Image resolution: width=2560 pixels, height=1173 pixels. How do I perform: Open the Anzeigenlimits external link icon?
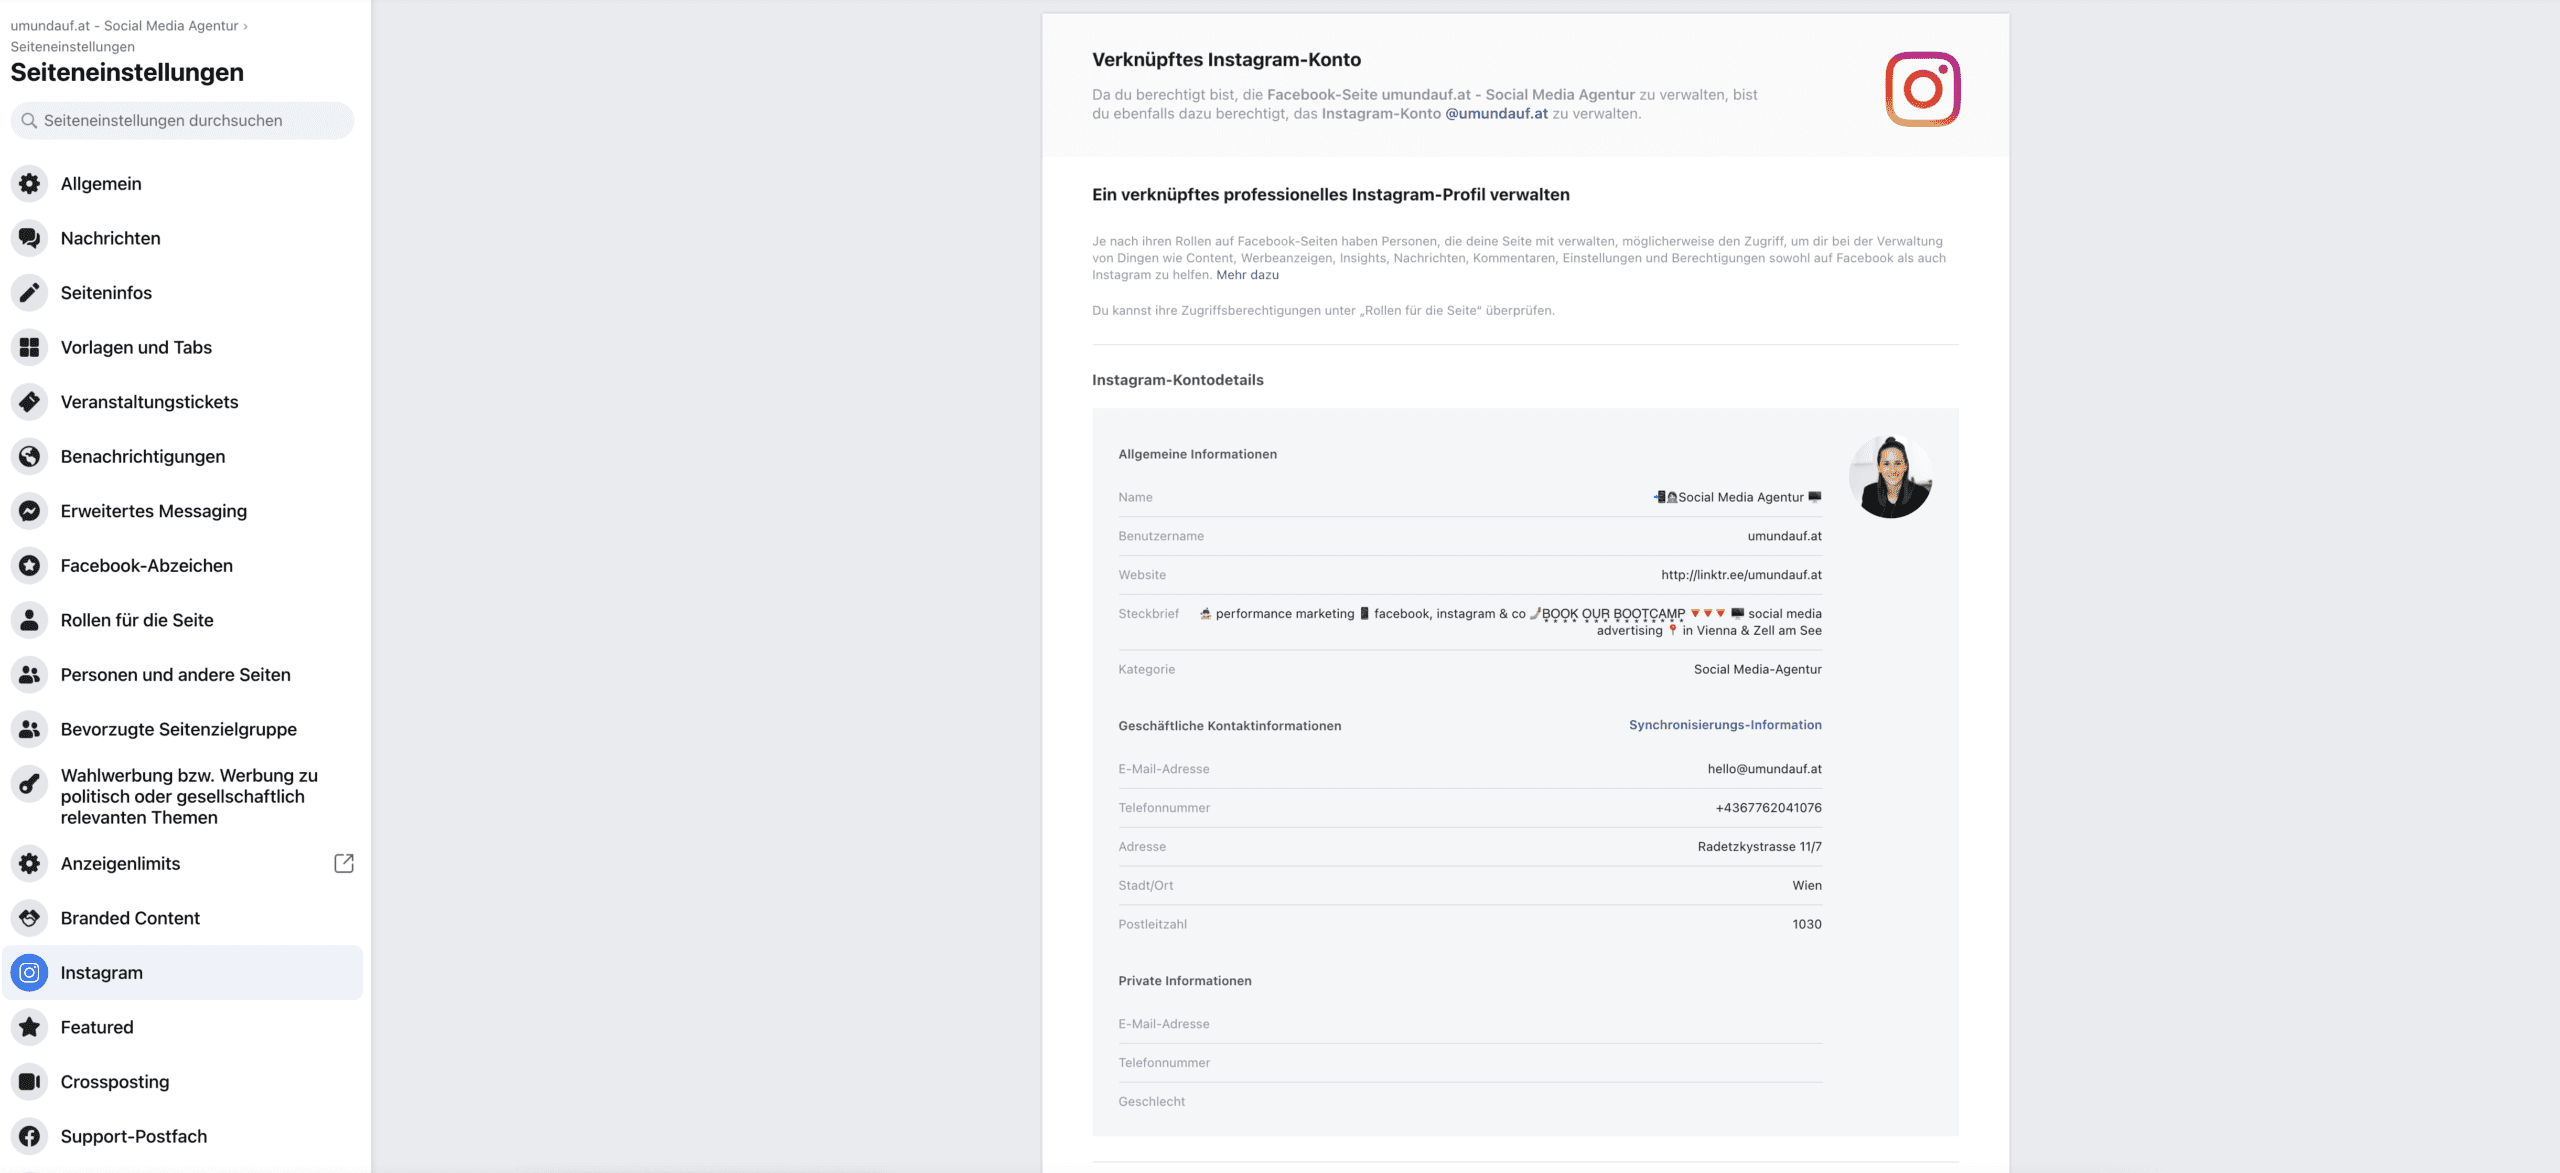tap(344, 863)
